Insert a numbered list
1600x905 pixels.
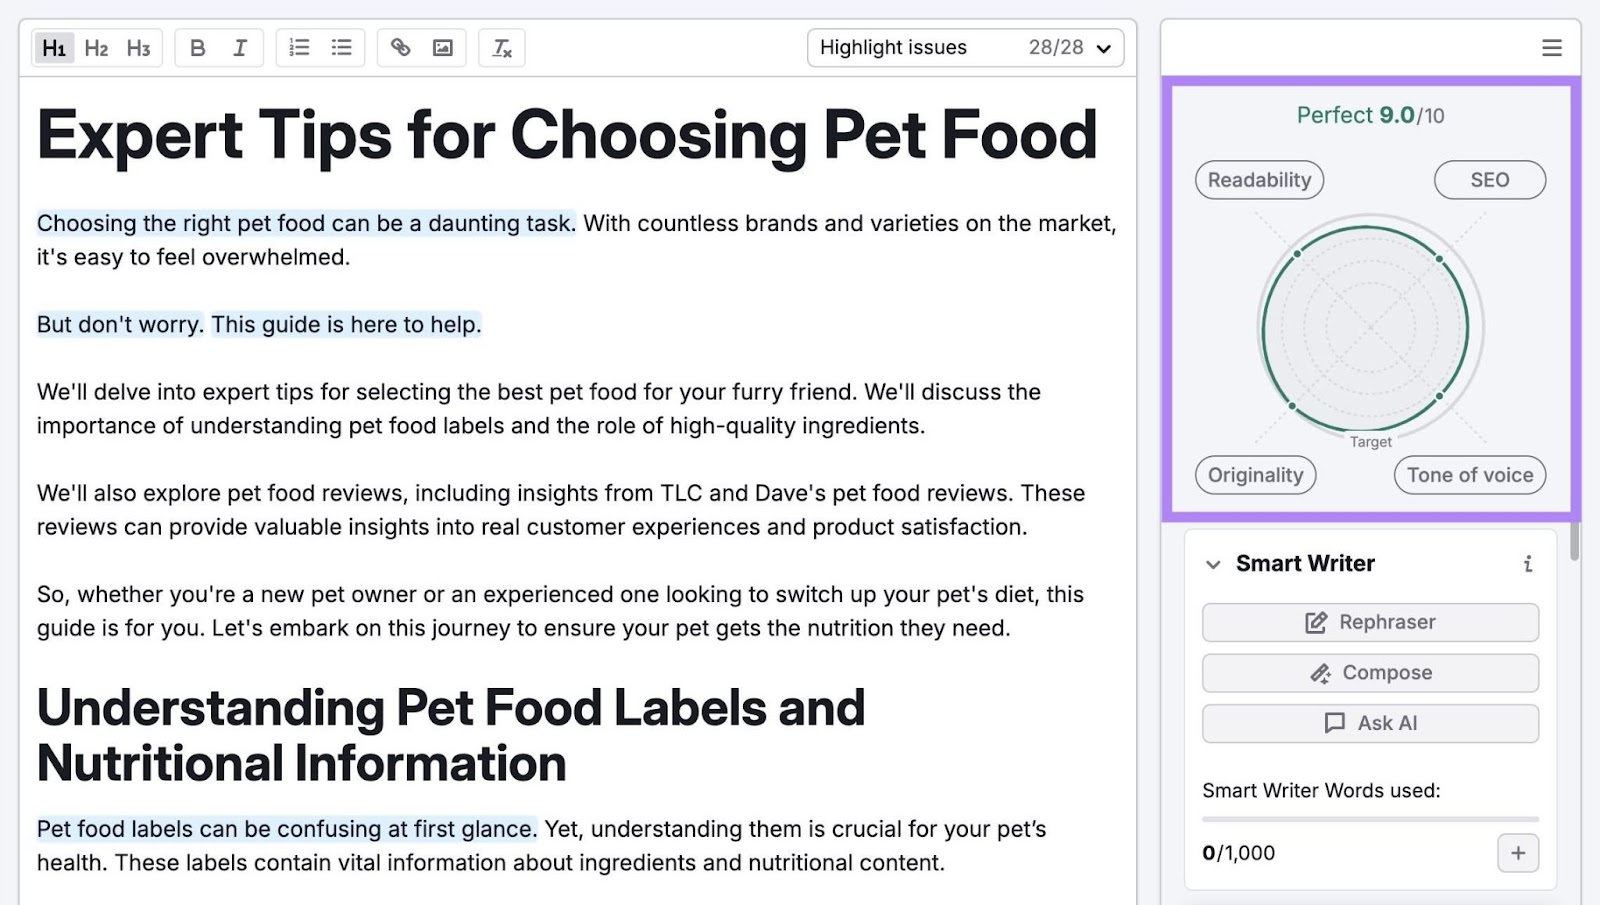click(x=299, y=48)
